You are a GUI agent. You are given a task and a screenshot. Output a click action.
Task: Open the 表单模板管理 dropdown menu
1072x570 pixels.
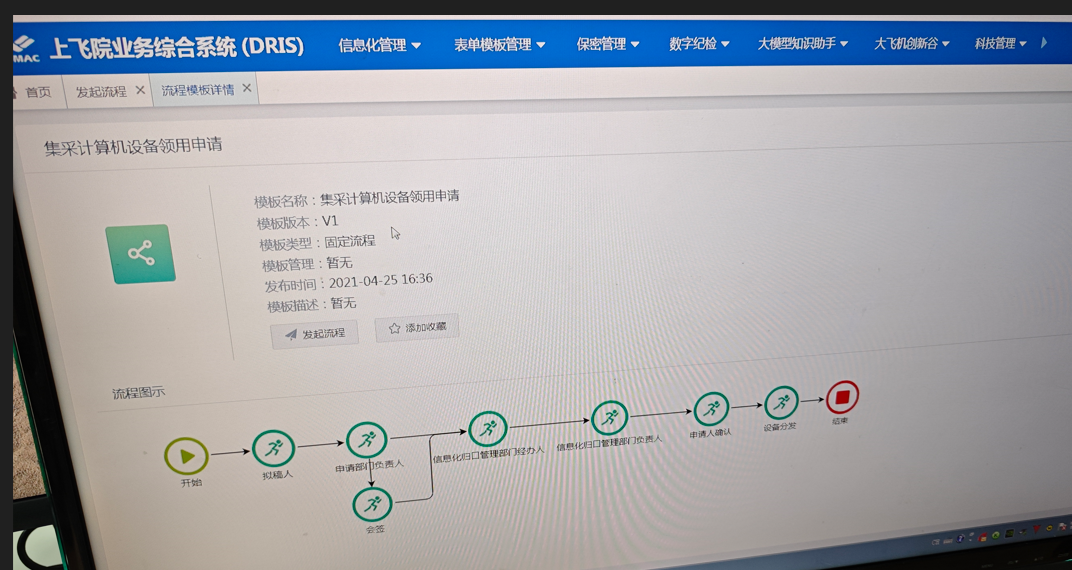coord(499,45)
